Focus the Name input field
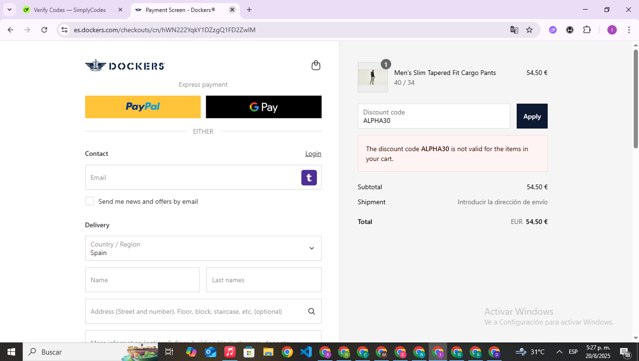This screenshot has height=361, width=639. [142, 280]
